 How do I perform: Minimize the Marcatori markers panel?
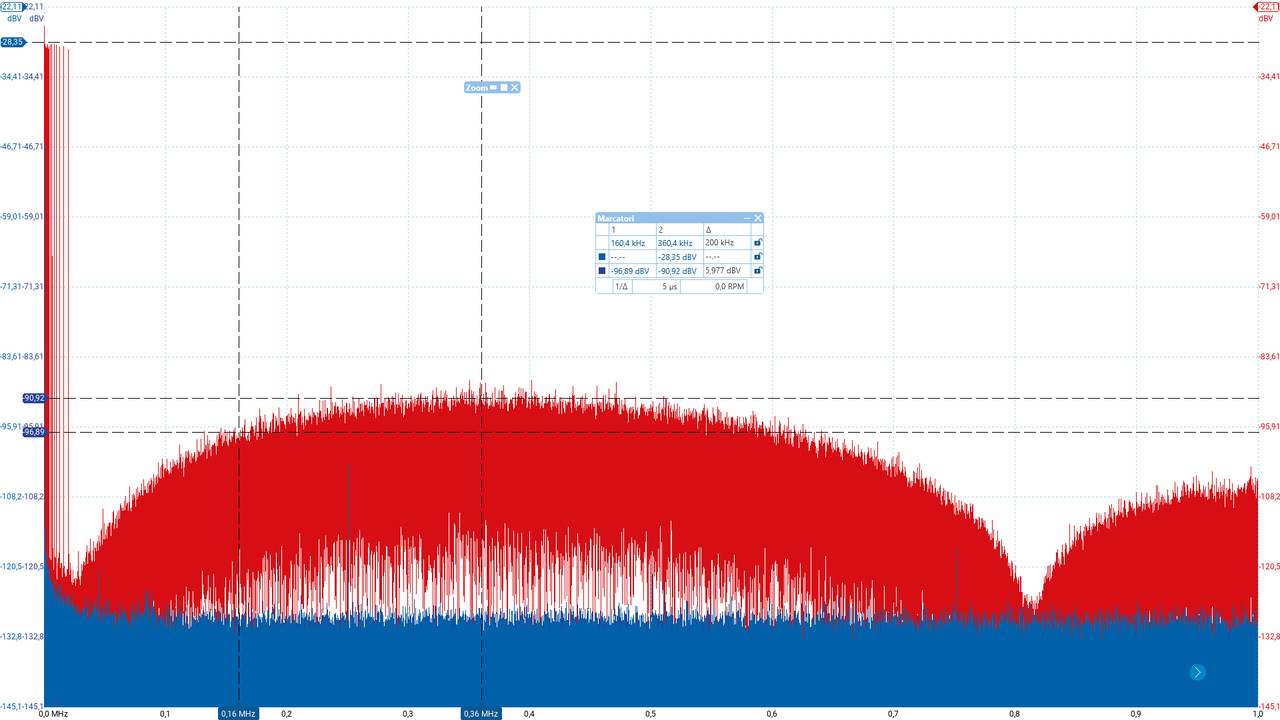[746, 218]
